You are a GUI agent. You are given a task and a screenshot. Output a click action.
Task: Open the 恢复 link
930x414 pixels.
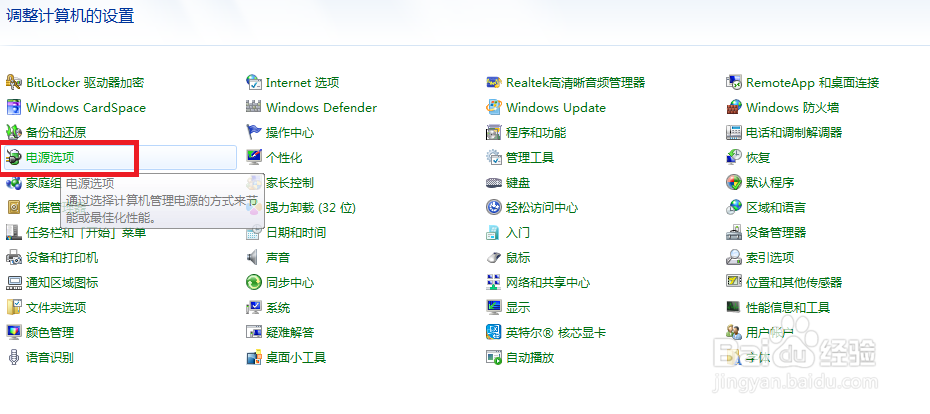tap(758, 157)
